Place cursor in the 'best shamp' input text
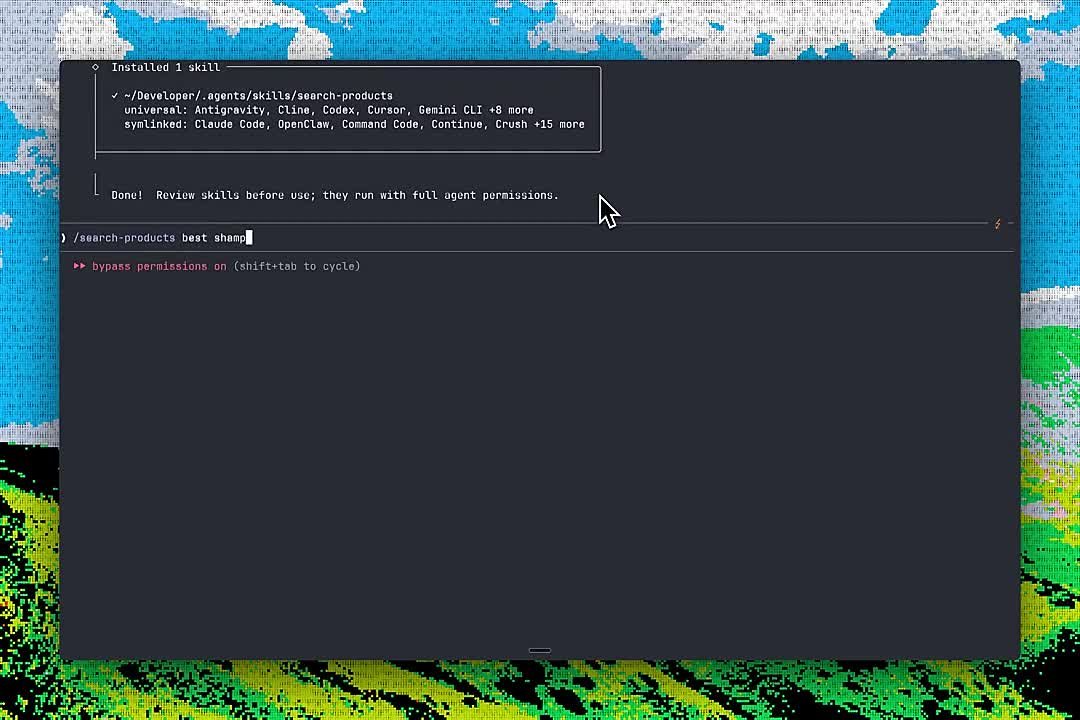Image resolution: width=1080 pixels, height=720 pixels. click(x=214, y=238)
